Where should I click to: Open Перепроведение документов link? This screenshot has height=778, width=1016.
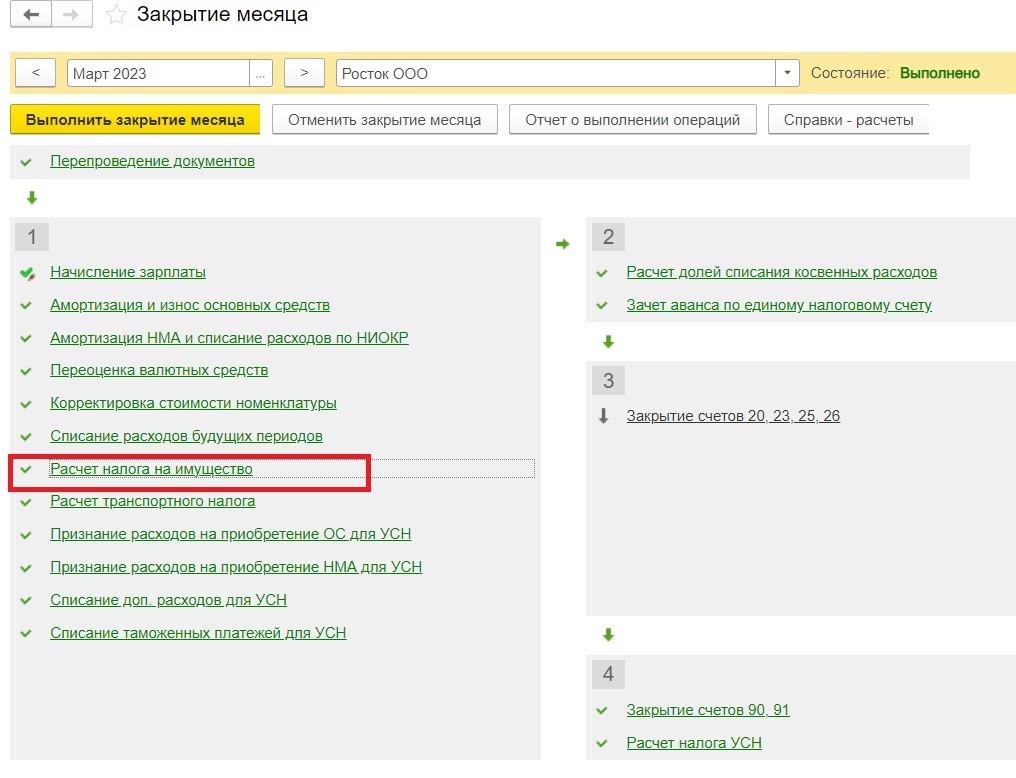click(152, 161)
